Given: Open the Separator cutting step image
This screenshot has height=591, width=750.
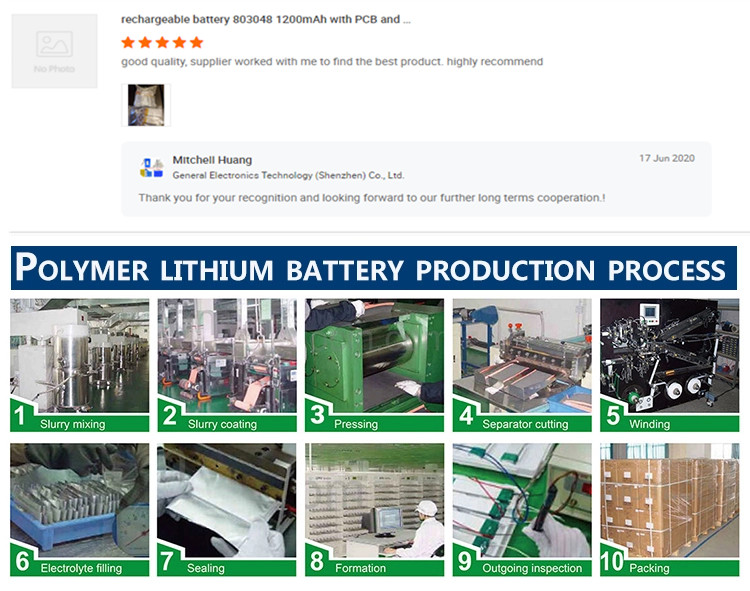Looking at the screenshot, I should [522, 365].
